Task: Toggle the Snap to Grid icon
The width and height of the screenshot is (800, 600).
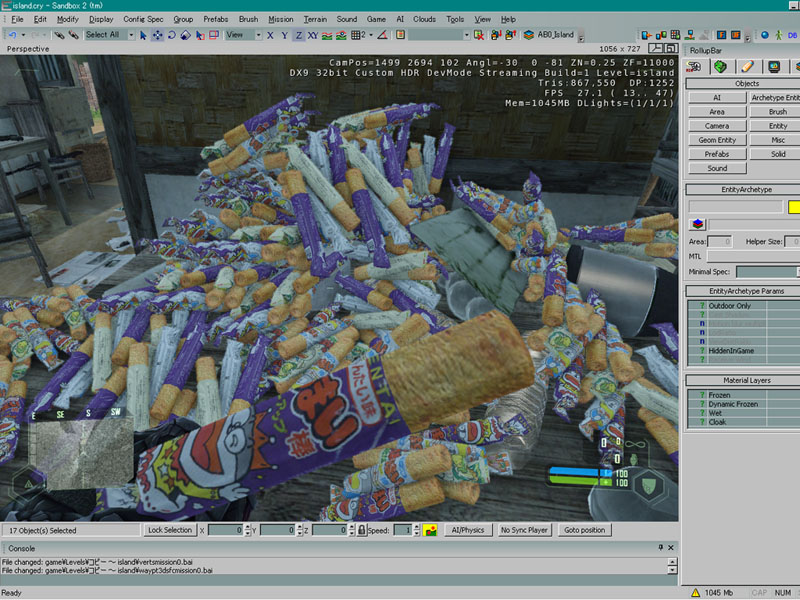Action: (x=356, y=35)
